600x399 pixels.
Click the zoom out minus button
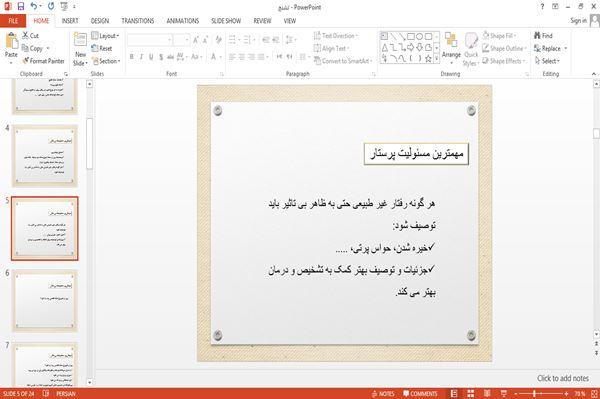[x=515, y=393]
